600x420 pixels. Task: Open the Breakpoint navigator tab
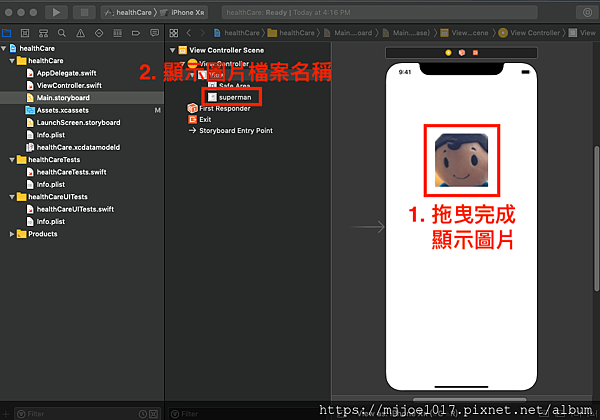click(x=136, y=33)
